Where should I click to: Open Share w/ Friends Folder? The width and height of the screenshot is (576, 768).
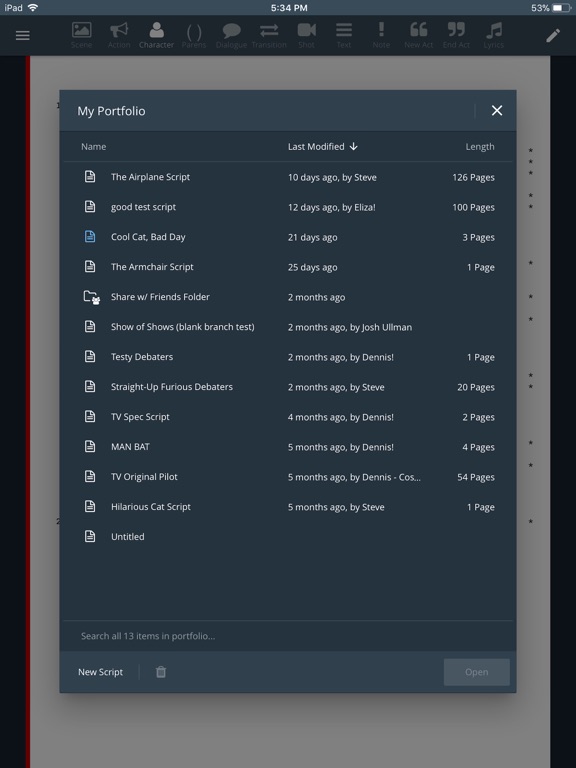pos(160,297)
